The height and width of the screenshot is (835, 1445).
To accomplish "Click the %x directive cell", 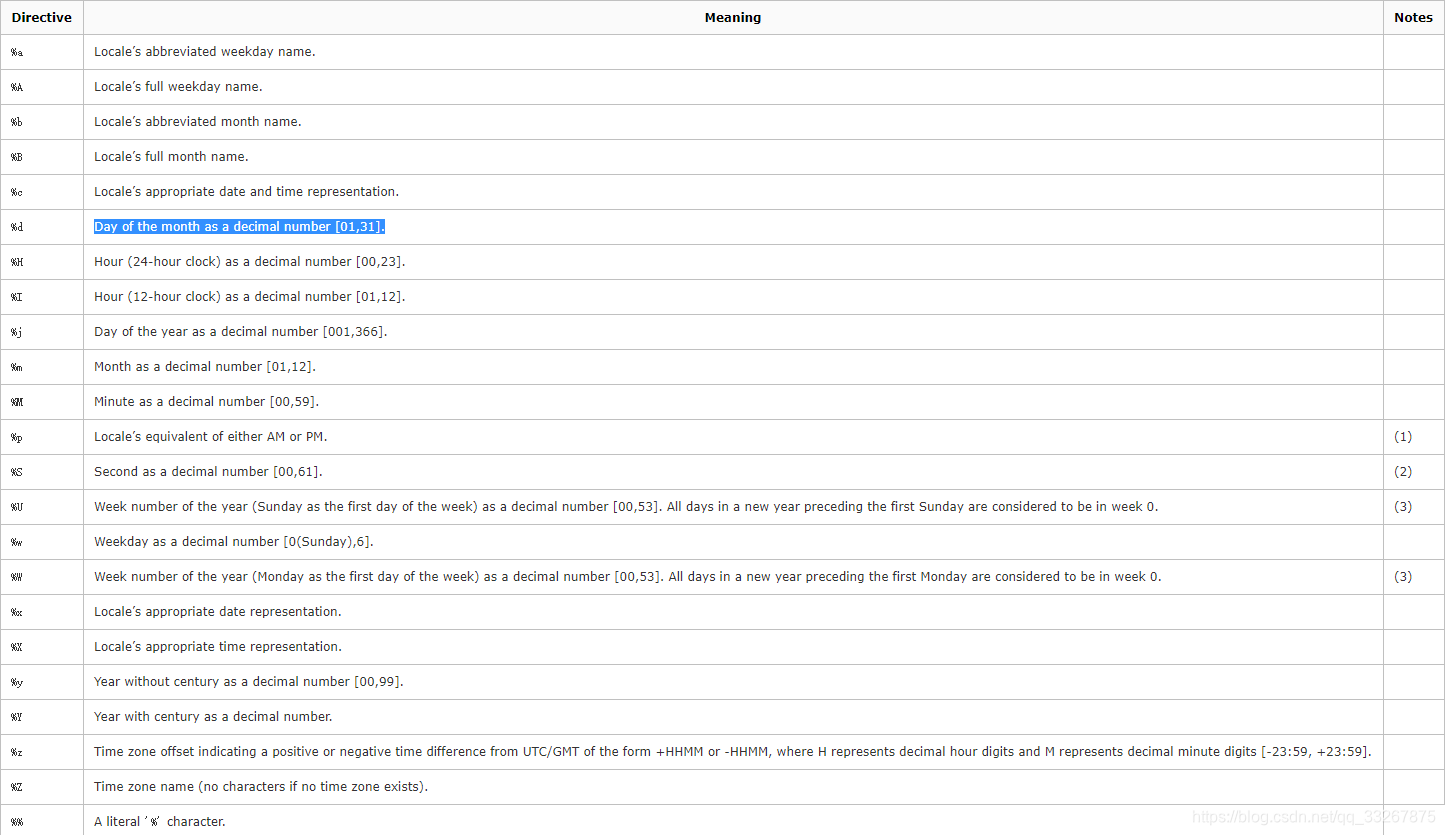I will (x=42, y=612).
